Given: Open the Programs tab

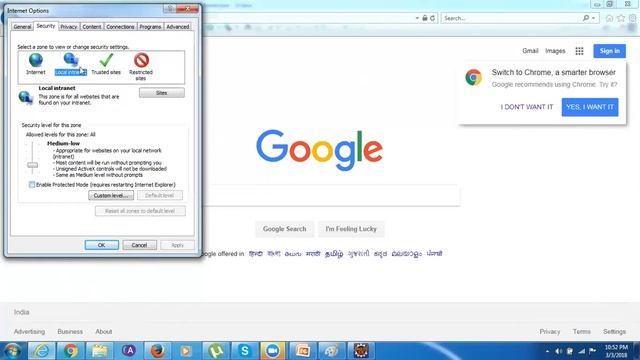Looking at the screenshot, I should [x=150, y=27].
